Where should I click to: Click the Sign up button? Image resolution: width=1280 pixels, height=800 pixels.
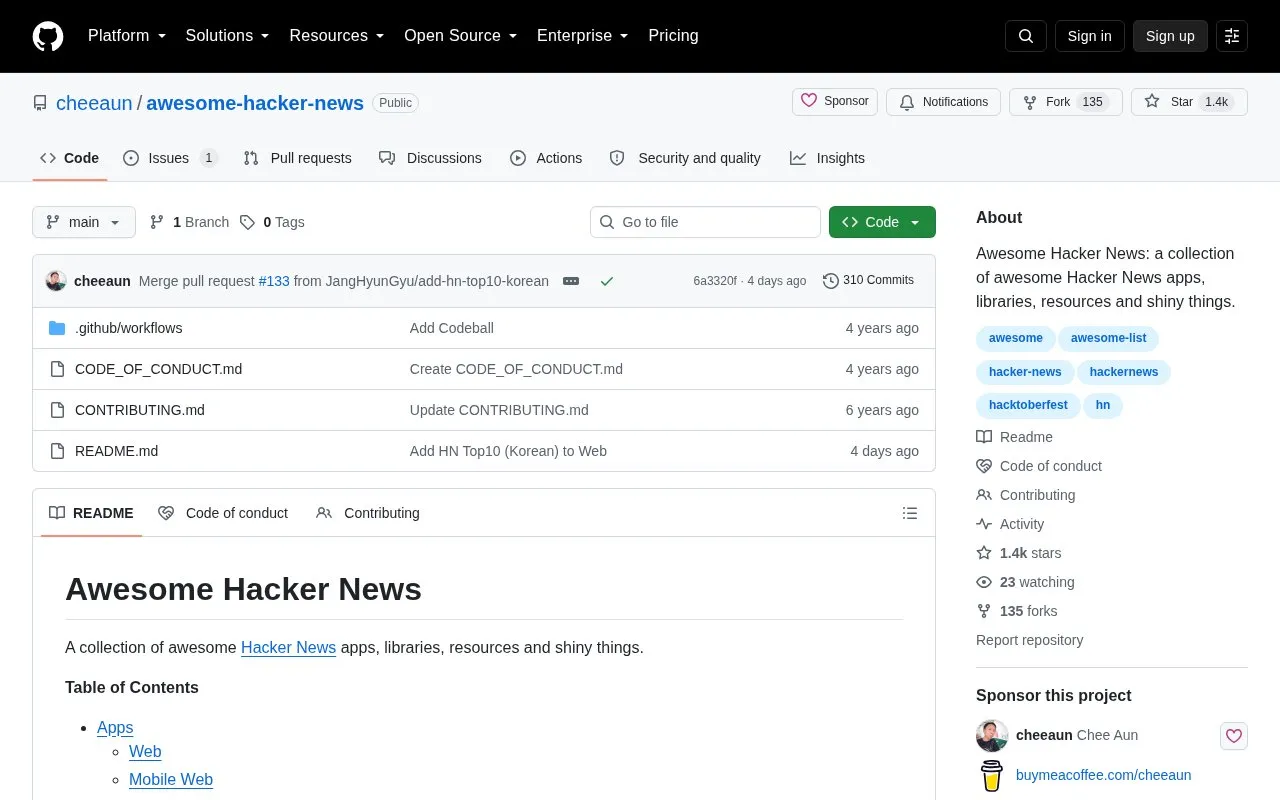[1170, 36]
